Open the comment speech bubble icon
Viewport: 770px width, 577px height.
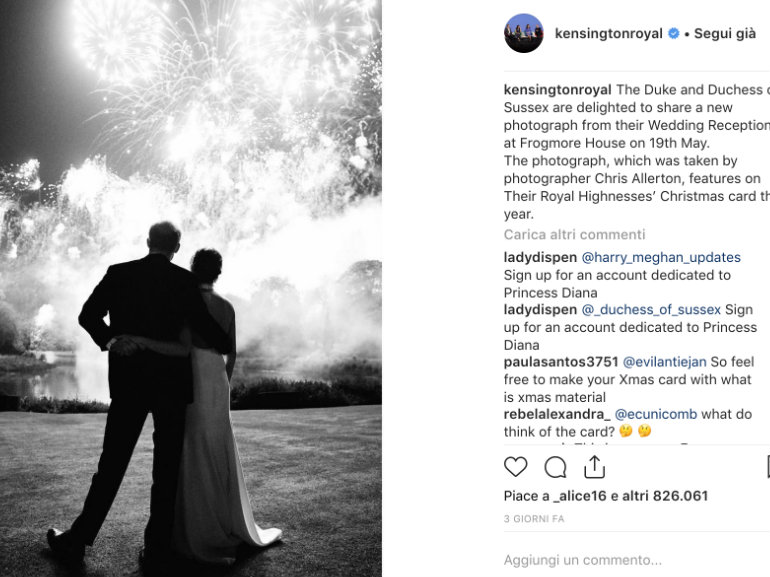[555, 467]
